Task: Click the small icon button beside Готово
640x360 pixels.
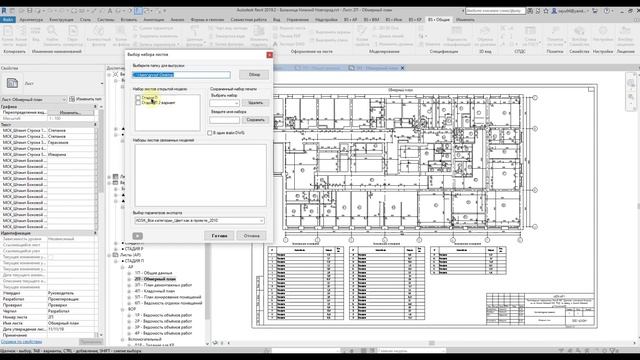Action: pos(138,236)
